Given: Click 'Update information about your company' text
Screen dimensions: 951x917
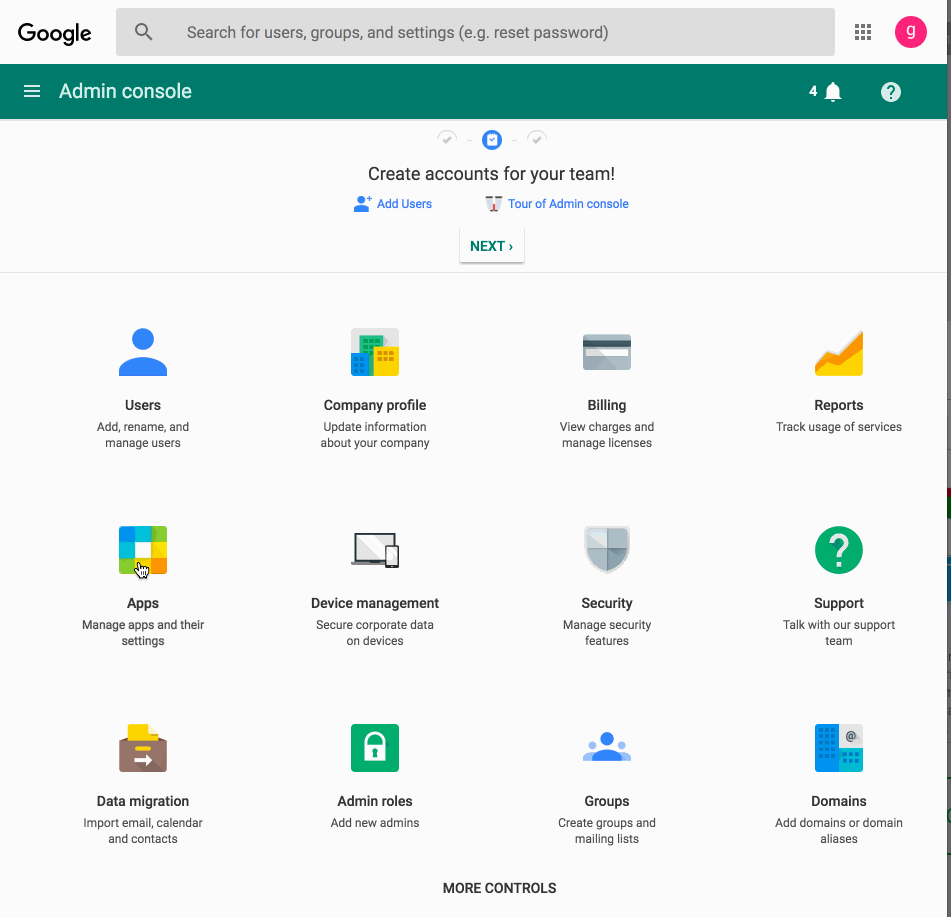Looking at the screenshot, I should tap(375, 435).
